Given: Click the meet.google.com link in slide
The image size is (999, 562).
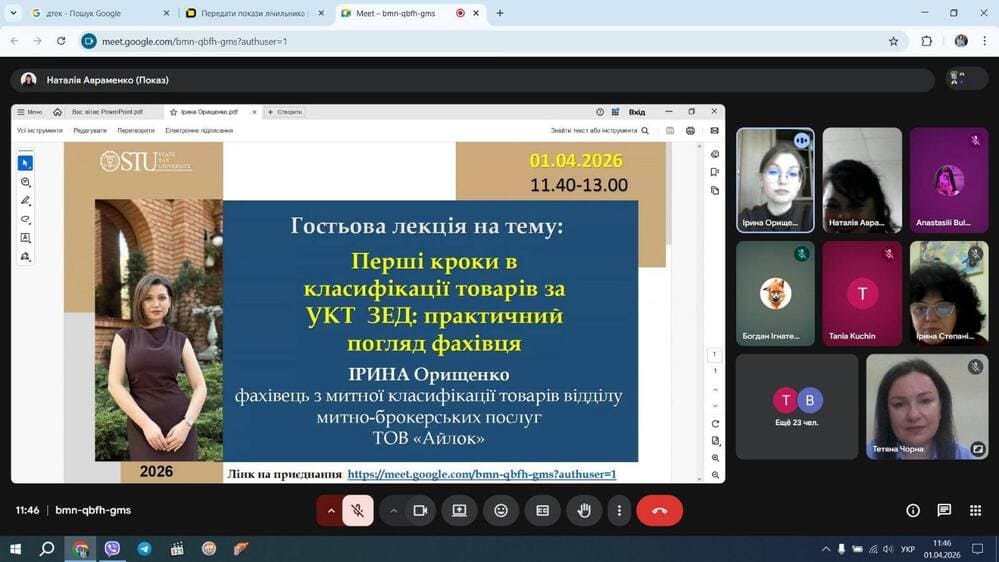Looking at the screenshot, I should [x=481, y=474].
